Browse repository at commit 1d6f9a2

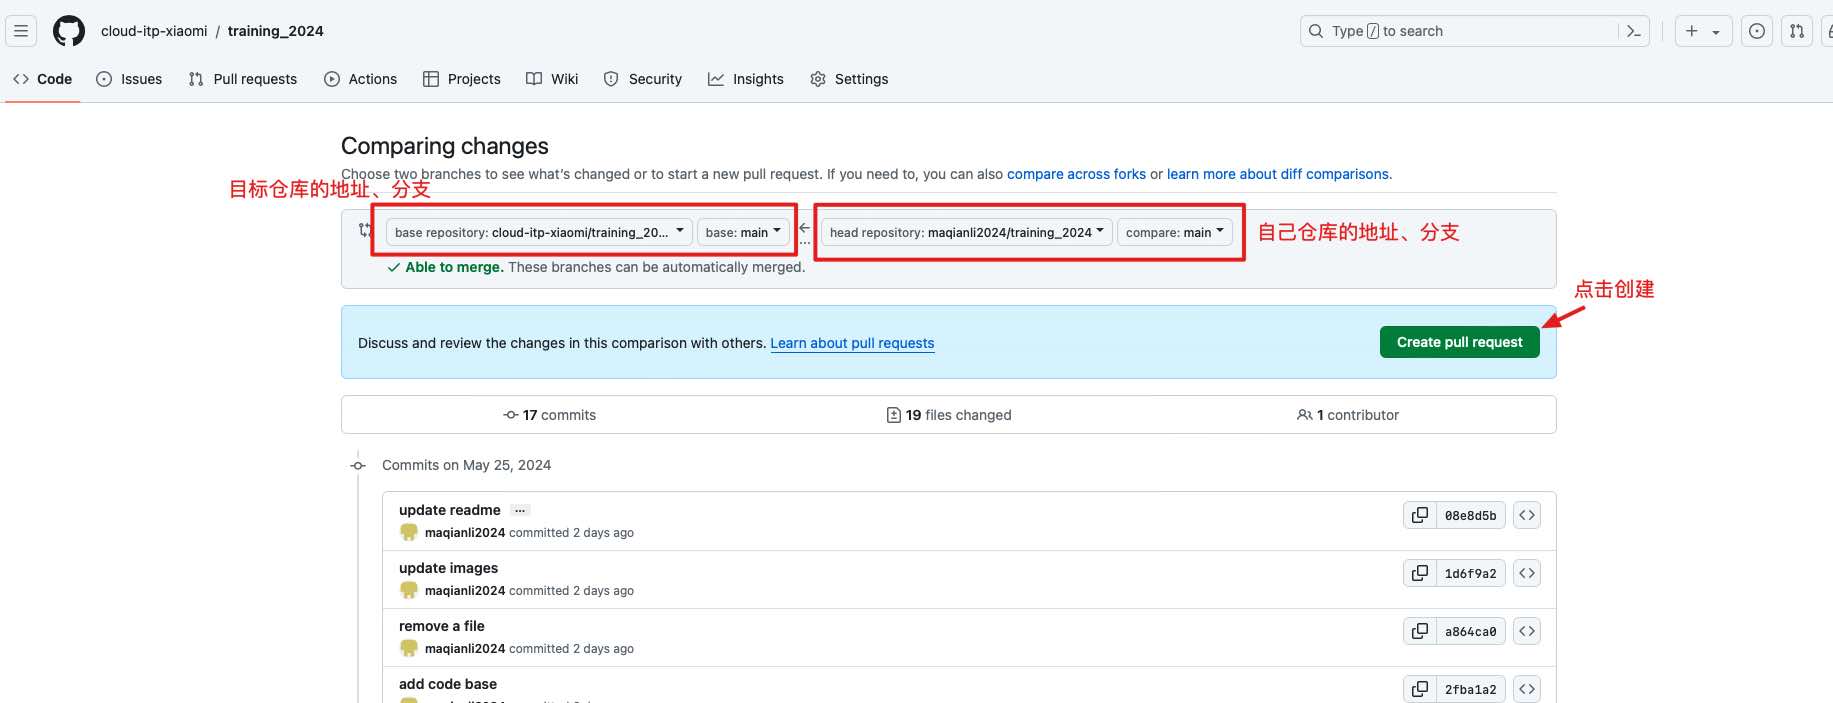pyautogui.click(x=1527, y=573)
